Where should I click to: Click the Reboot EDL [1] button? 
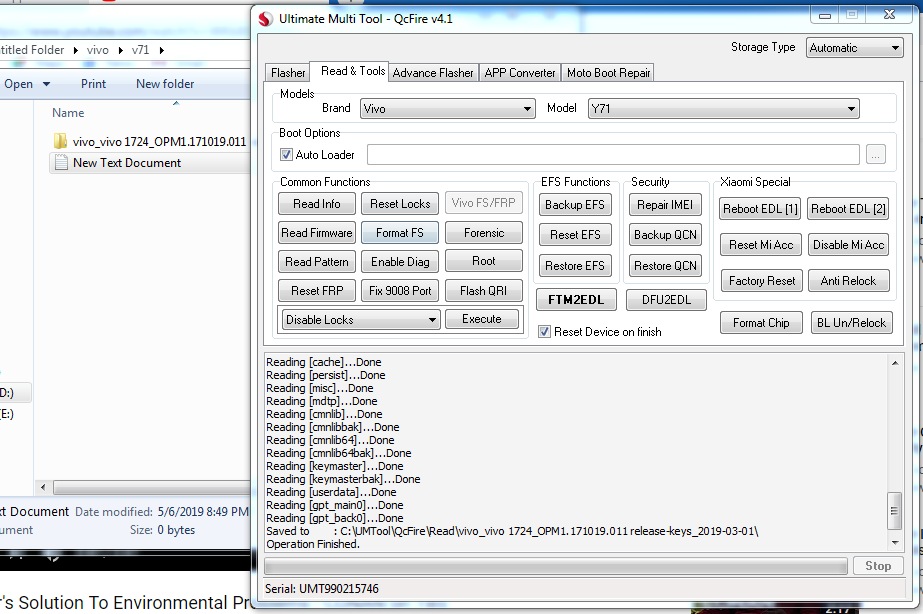760,208
